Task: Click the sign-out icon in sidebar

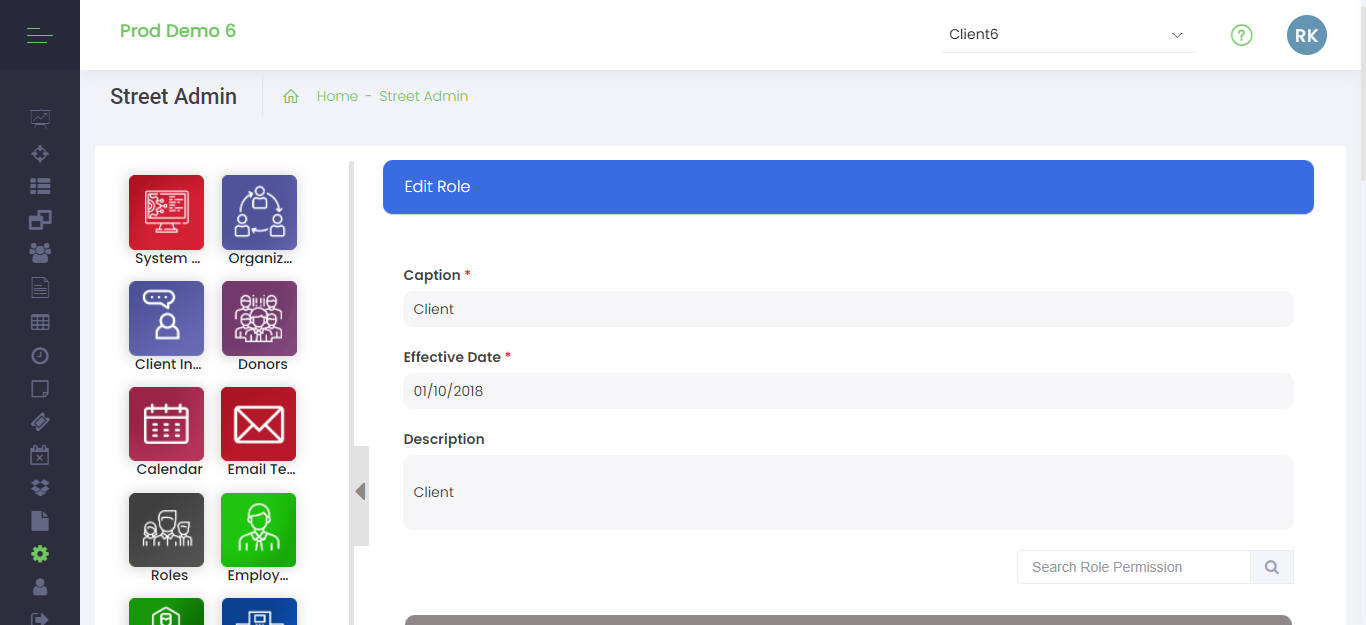Action: point(40,618)
